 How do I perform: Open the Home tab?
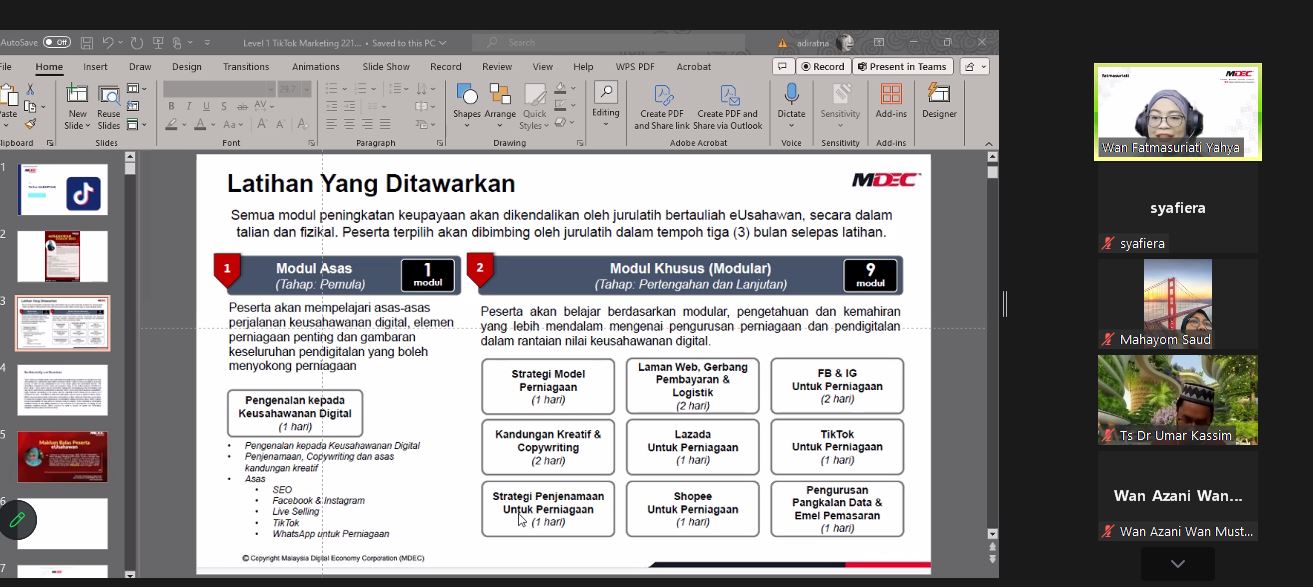click(49, 67)
